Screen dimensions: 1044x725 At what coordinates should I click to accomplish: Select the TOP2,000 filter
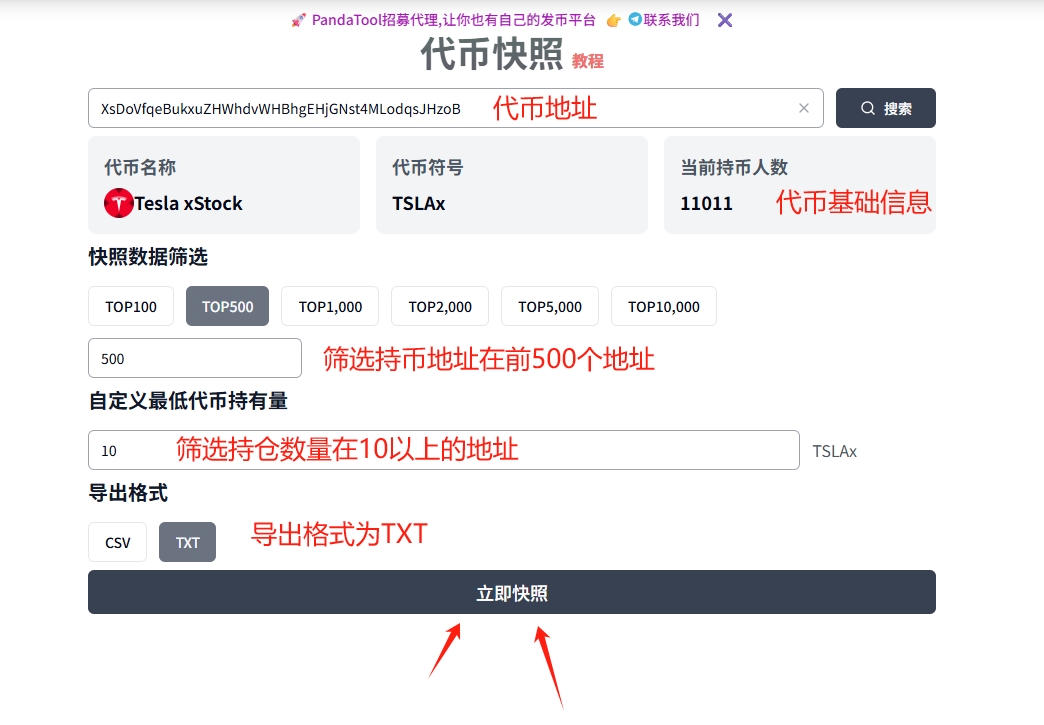(x=440, y=306)
